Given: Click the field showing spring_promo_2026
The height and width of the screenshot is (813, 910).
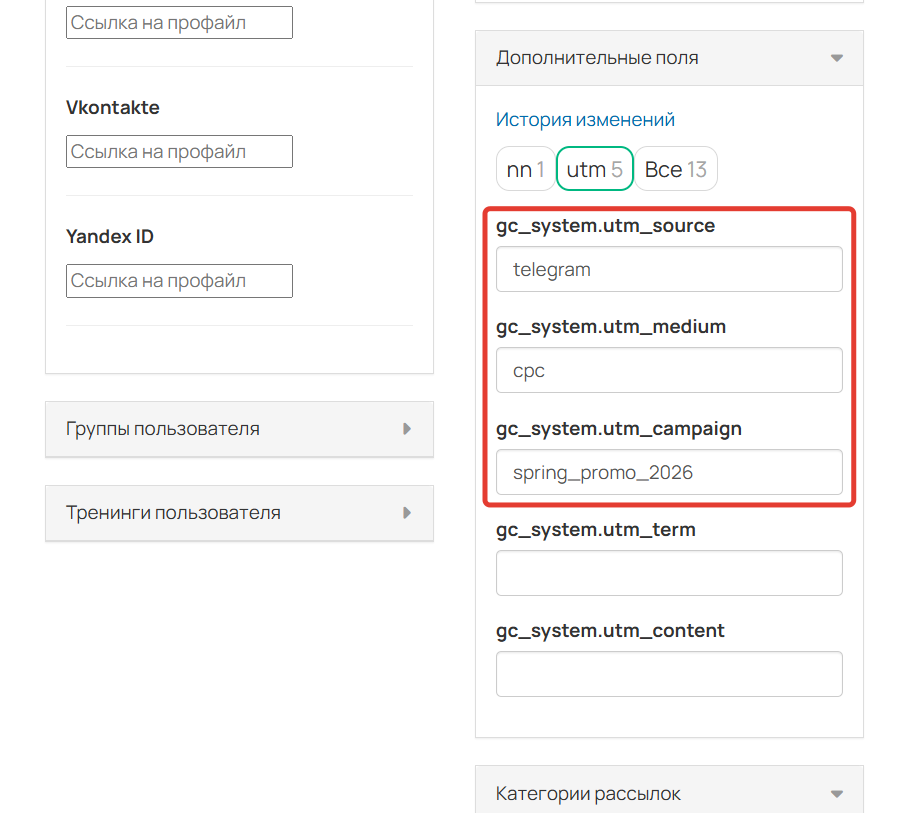Looking at the screenshot, I should pos(669,471).
